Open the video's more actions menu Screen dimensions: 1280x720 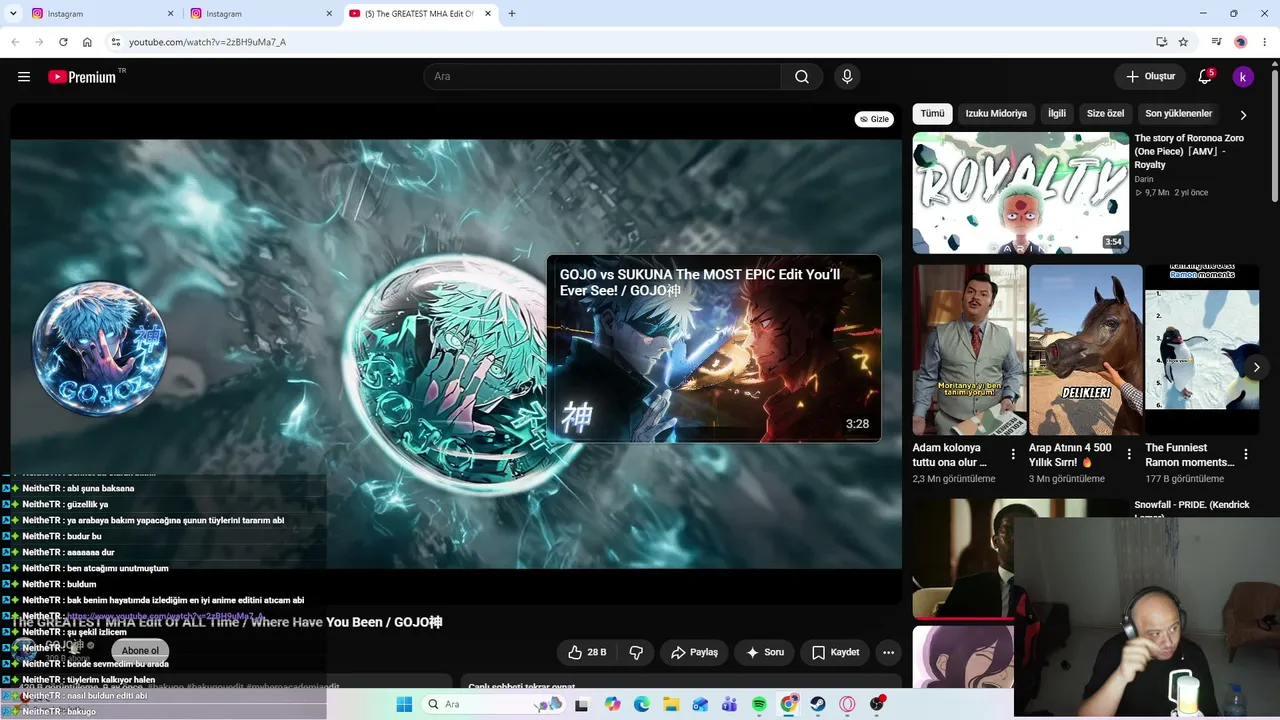888,652
